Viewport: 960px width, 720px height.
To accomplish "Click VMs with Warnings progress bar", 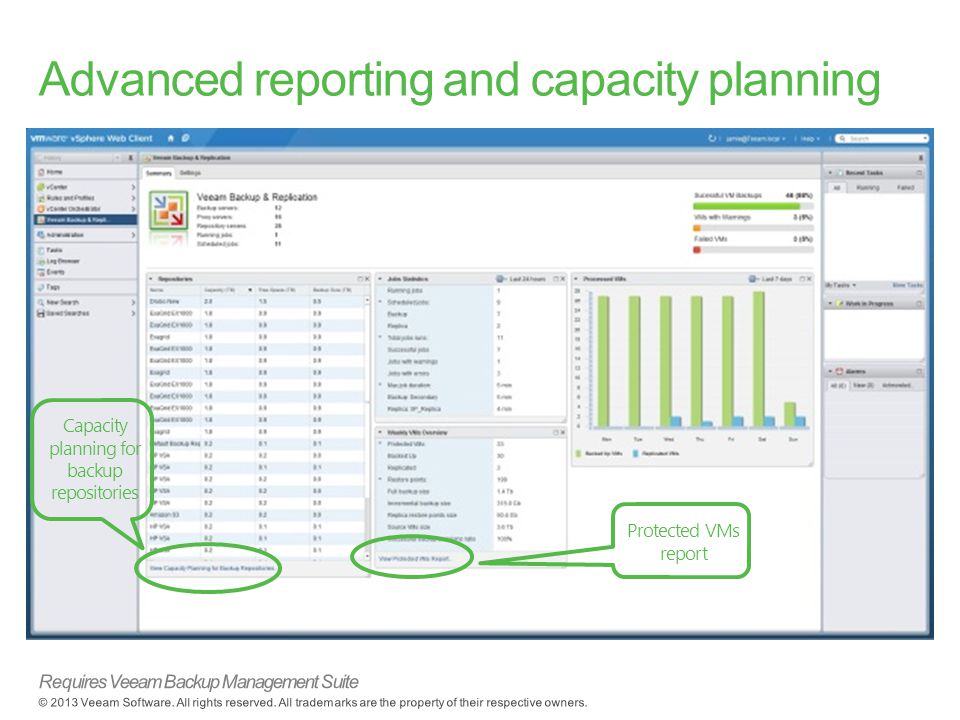I will tap(752, 228).
